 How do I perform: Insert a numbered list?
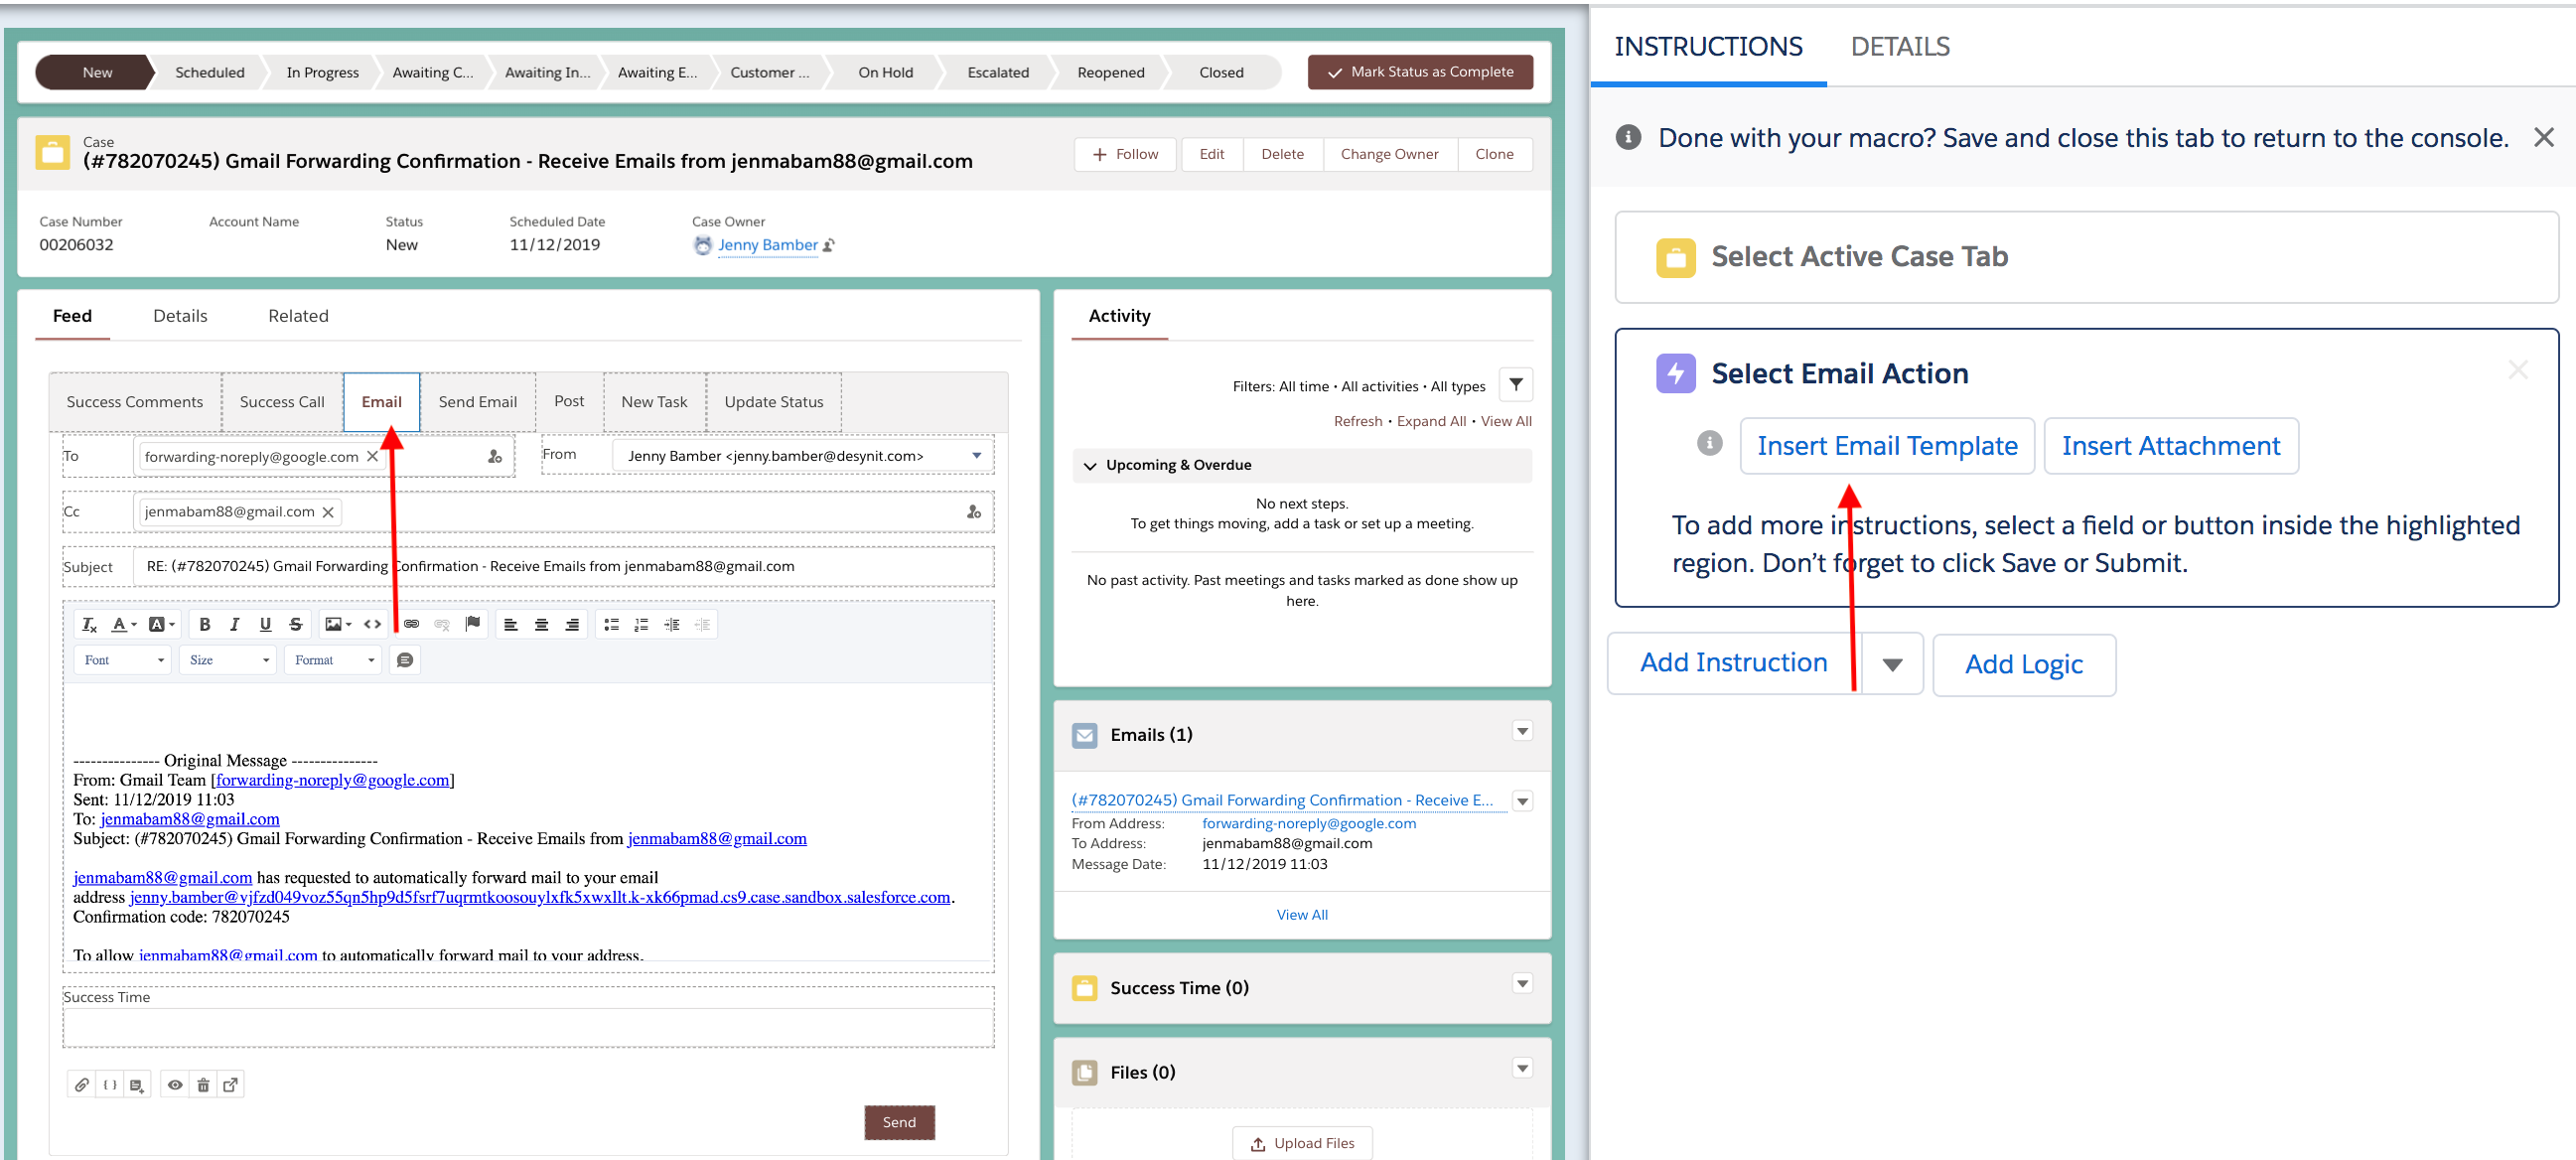click(x=641, y=625)
